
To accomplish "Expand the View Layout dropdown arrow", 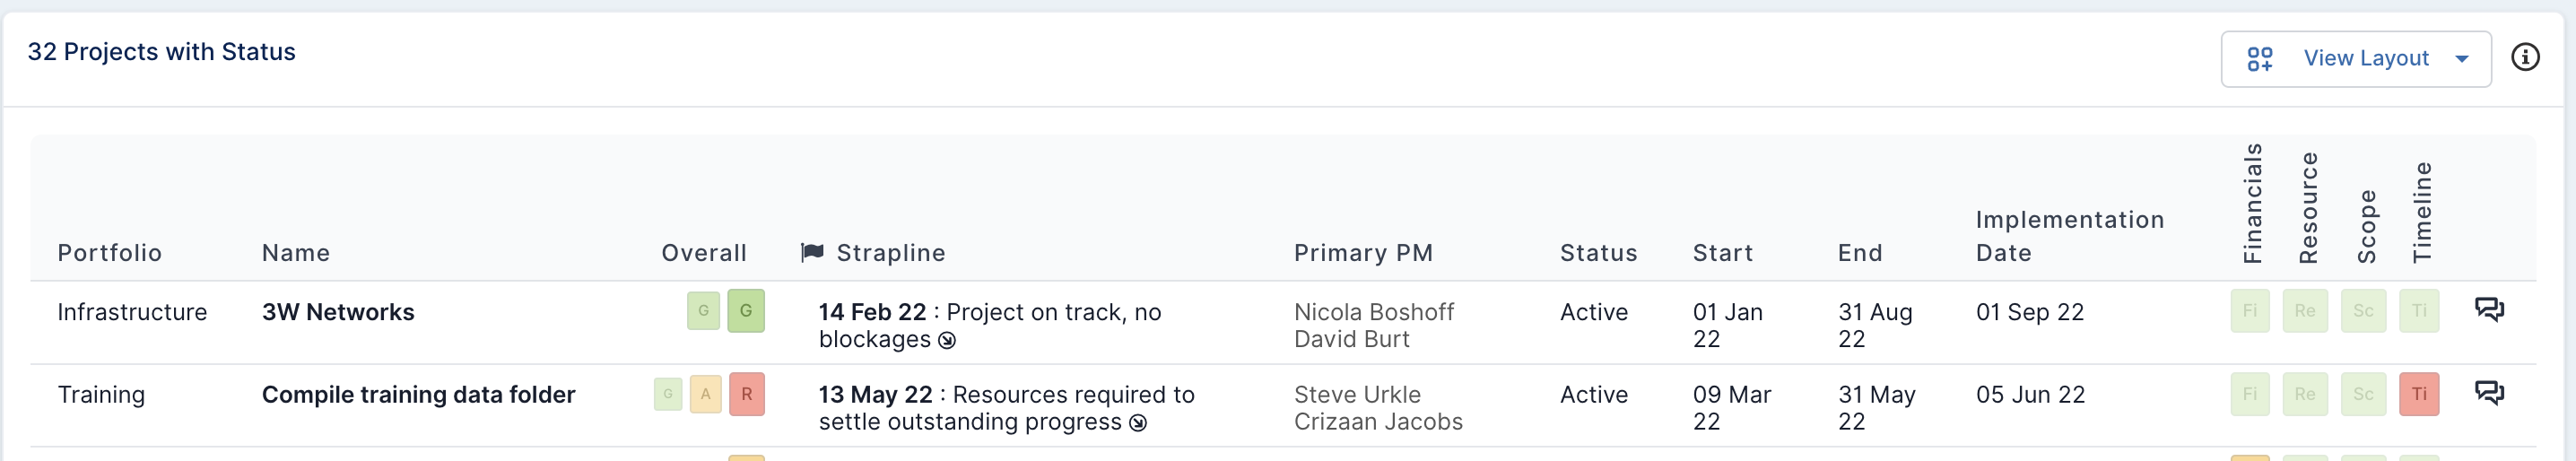I will coord(2462,59).
